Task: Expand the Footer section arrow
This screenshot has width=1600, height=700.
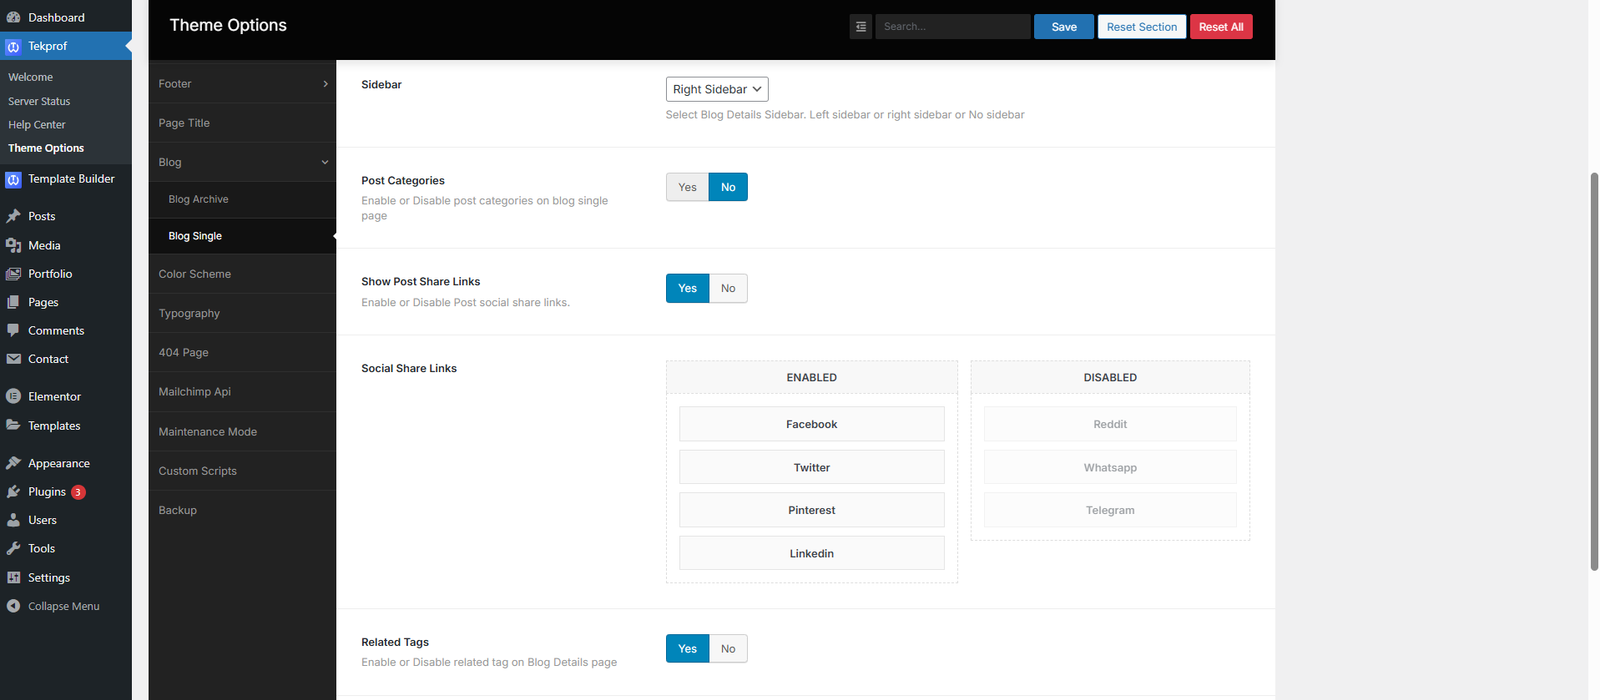Action: [x=325, y=84]
